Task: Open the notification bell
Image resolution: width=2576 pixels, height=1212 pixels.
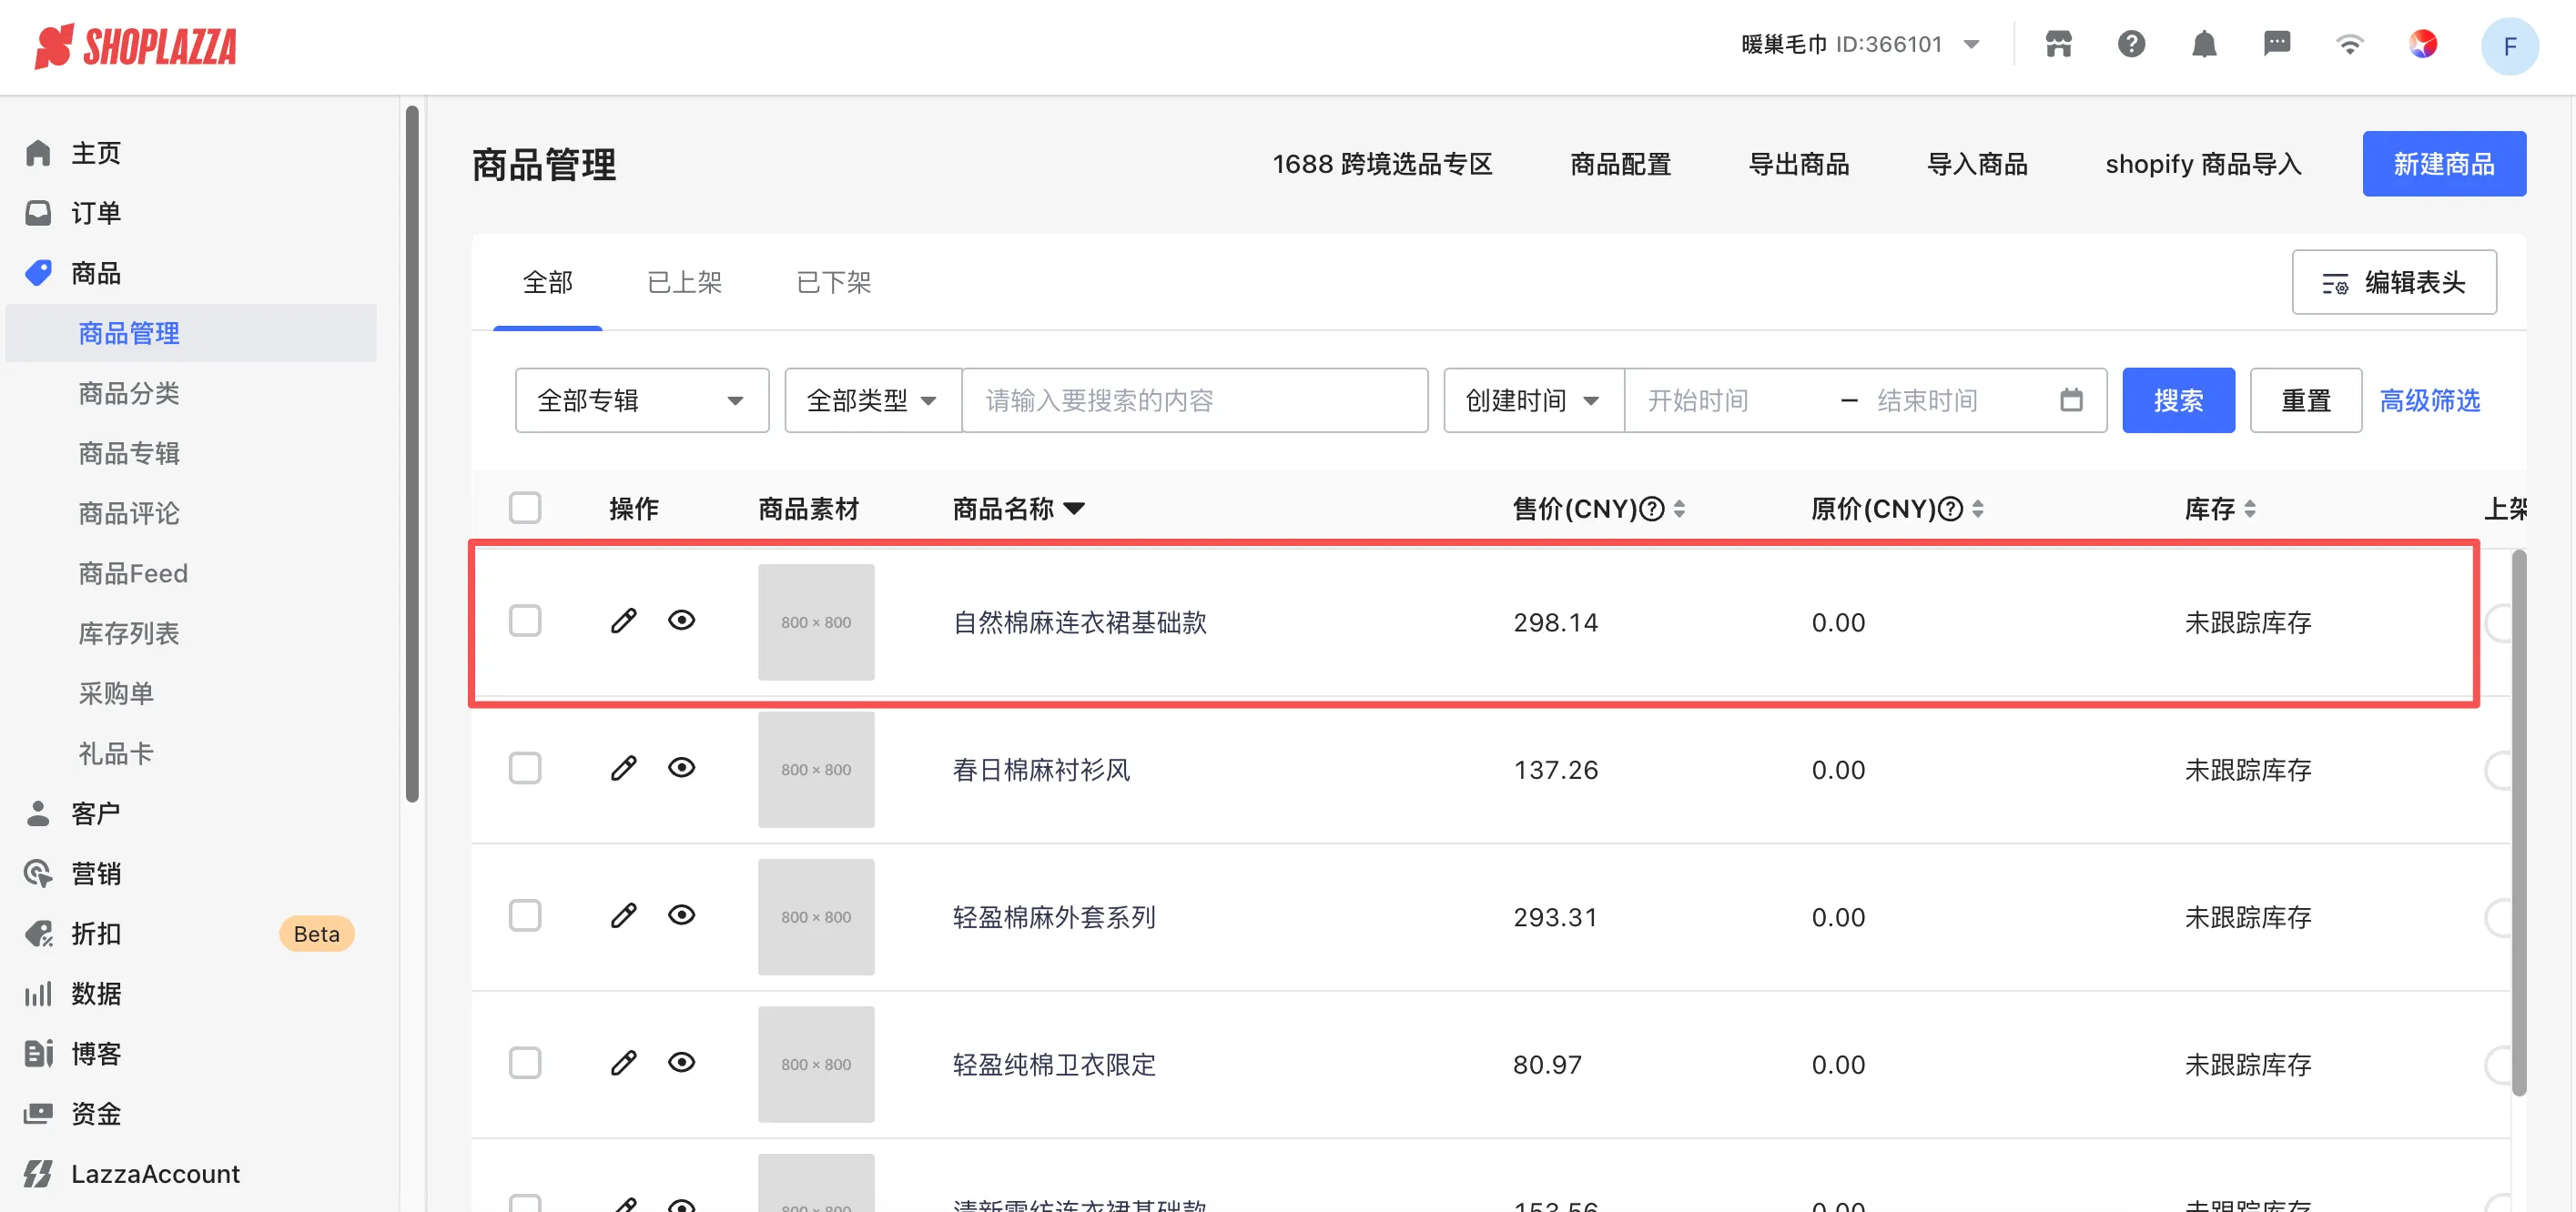Action: (2204, 44)
